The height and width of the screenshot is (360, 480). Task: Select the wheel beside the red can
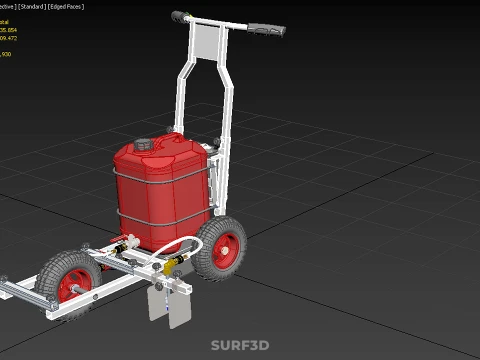219,248
